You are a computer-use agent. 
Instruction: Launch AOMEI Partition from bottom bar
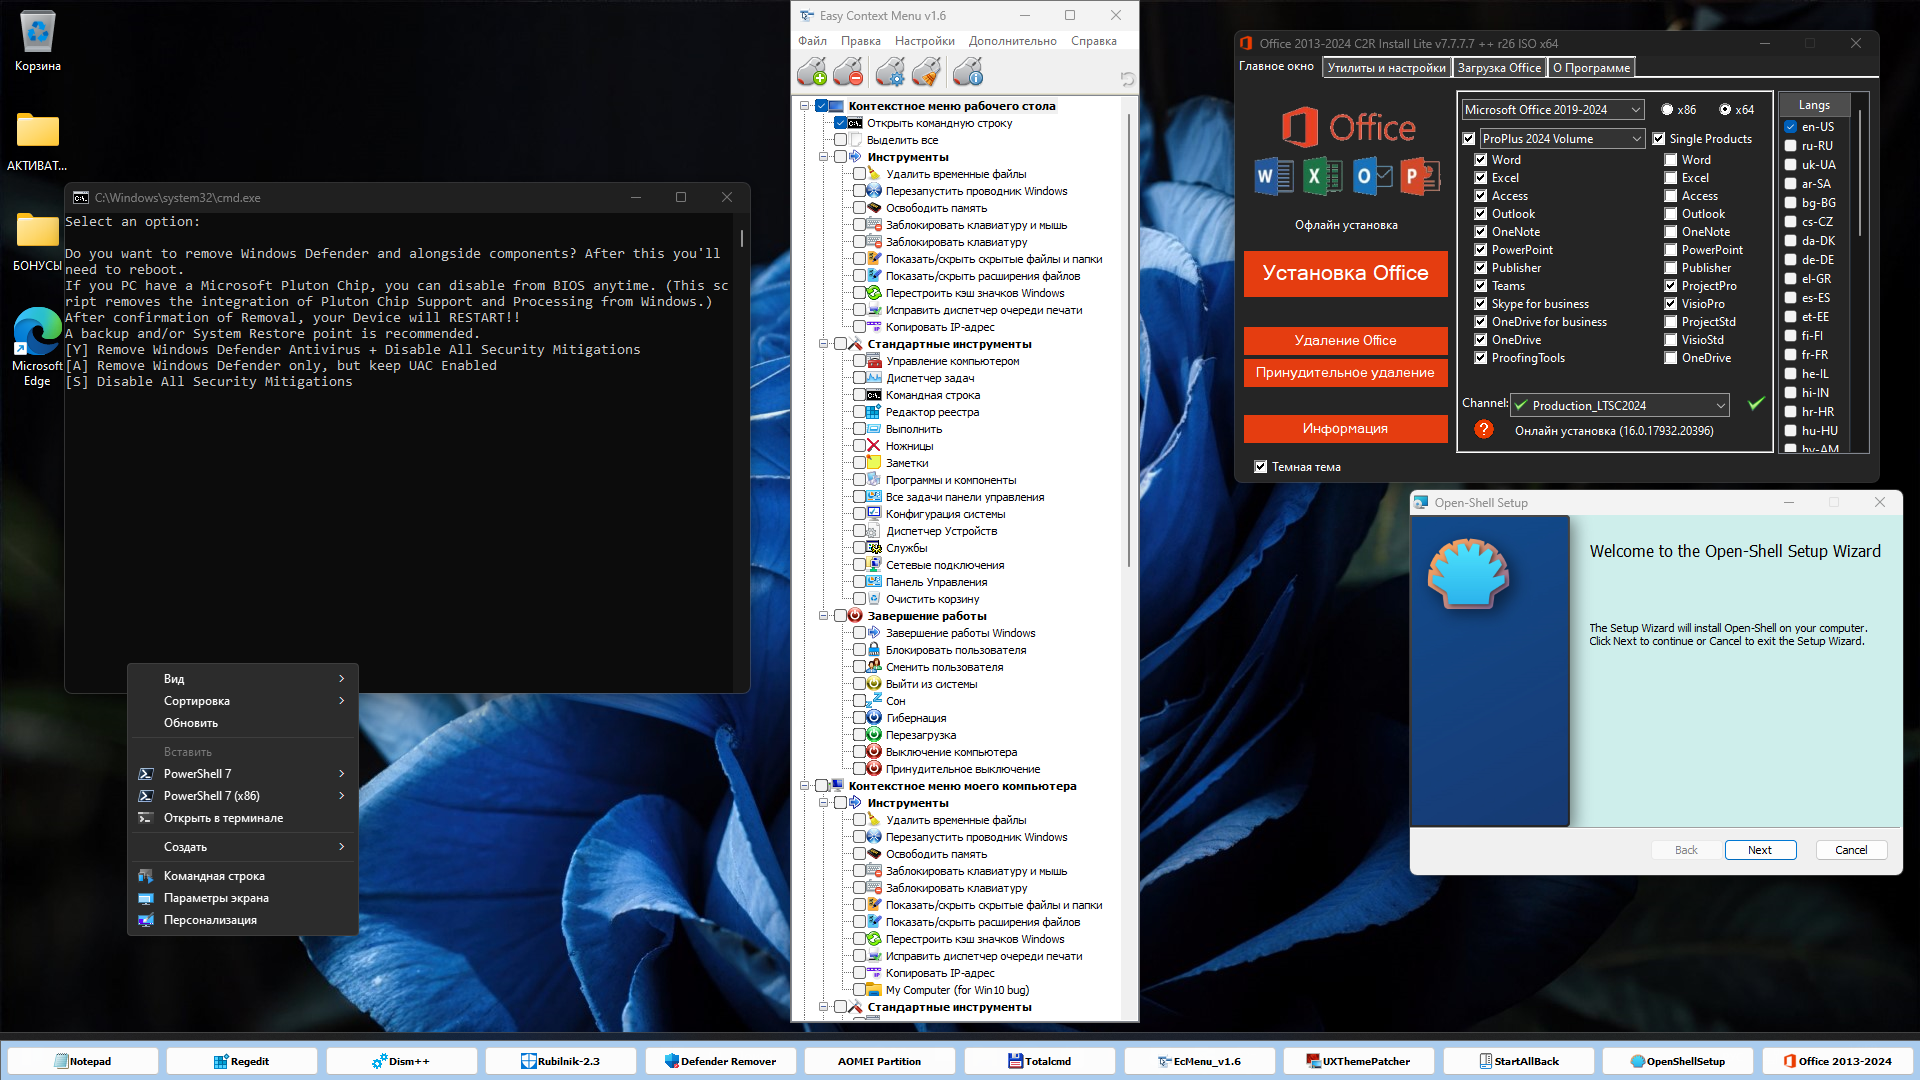[880, 1061]
